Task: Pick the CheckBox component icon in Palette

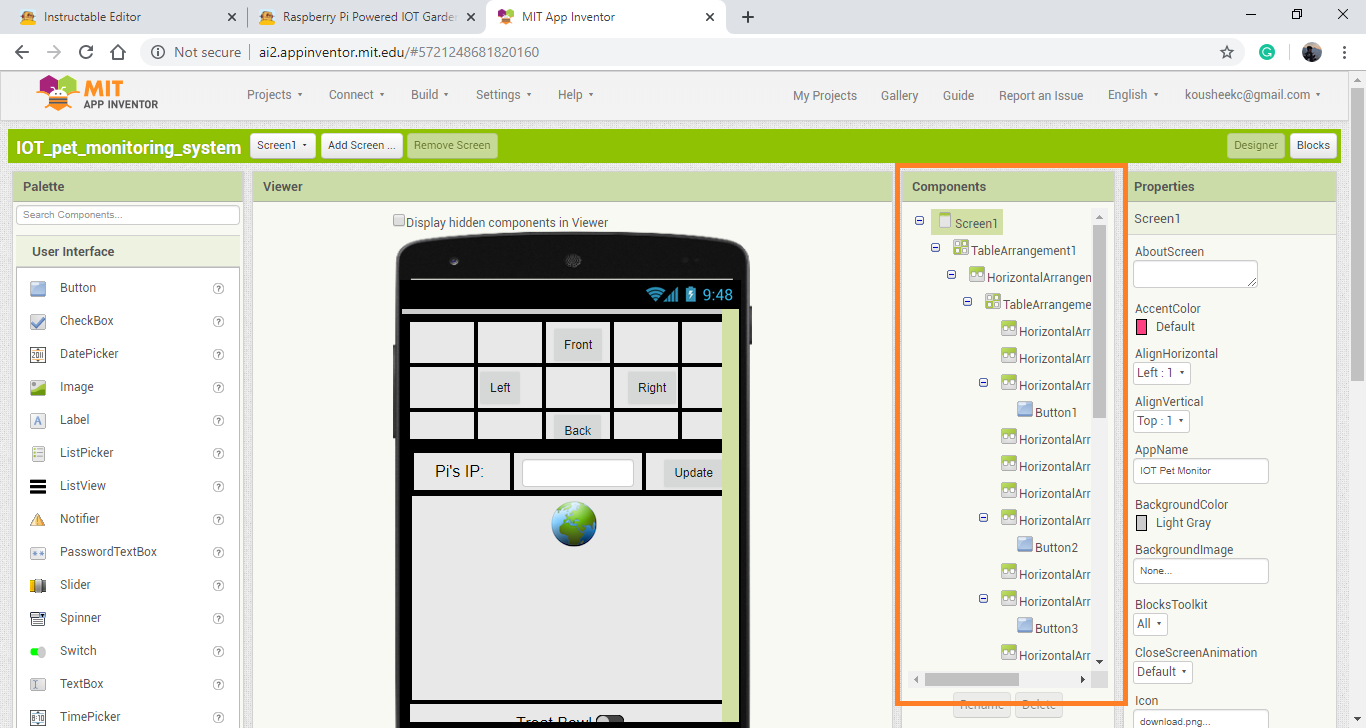Action: (38, 321)
